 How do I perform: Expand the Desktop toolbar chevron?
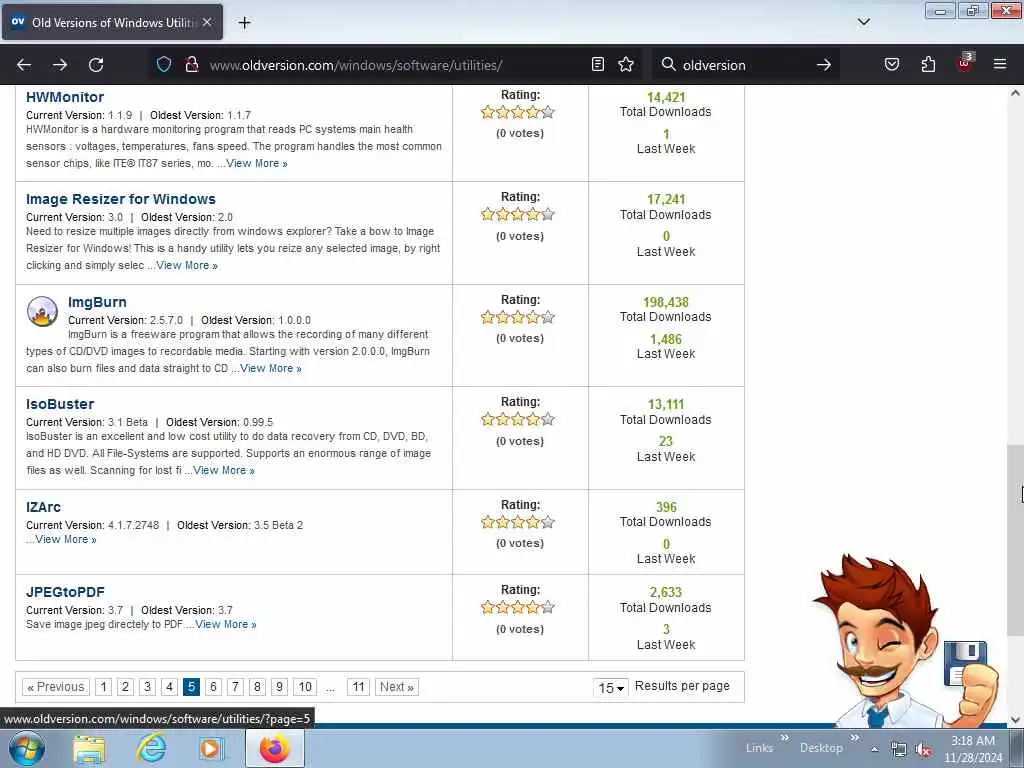[854, 738]
